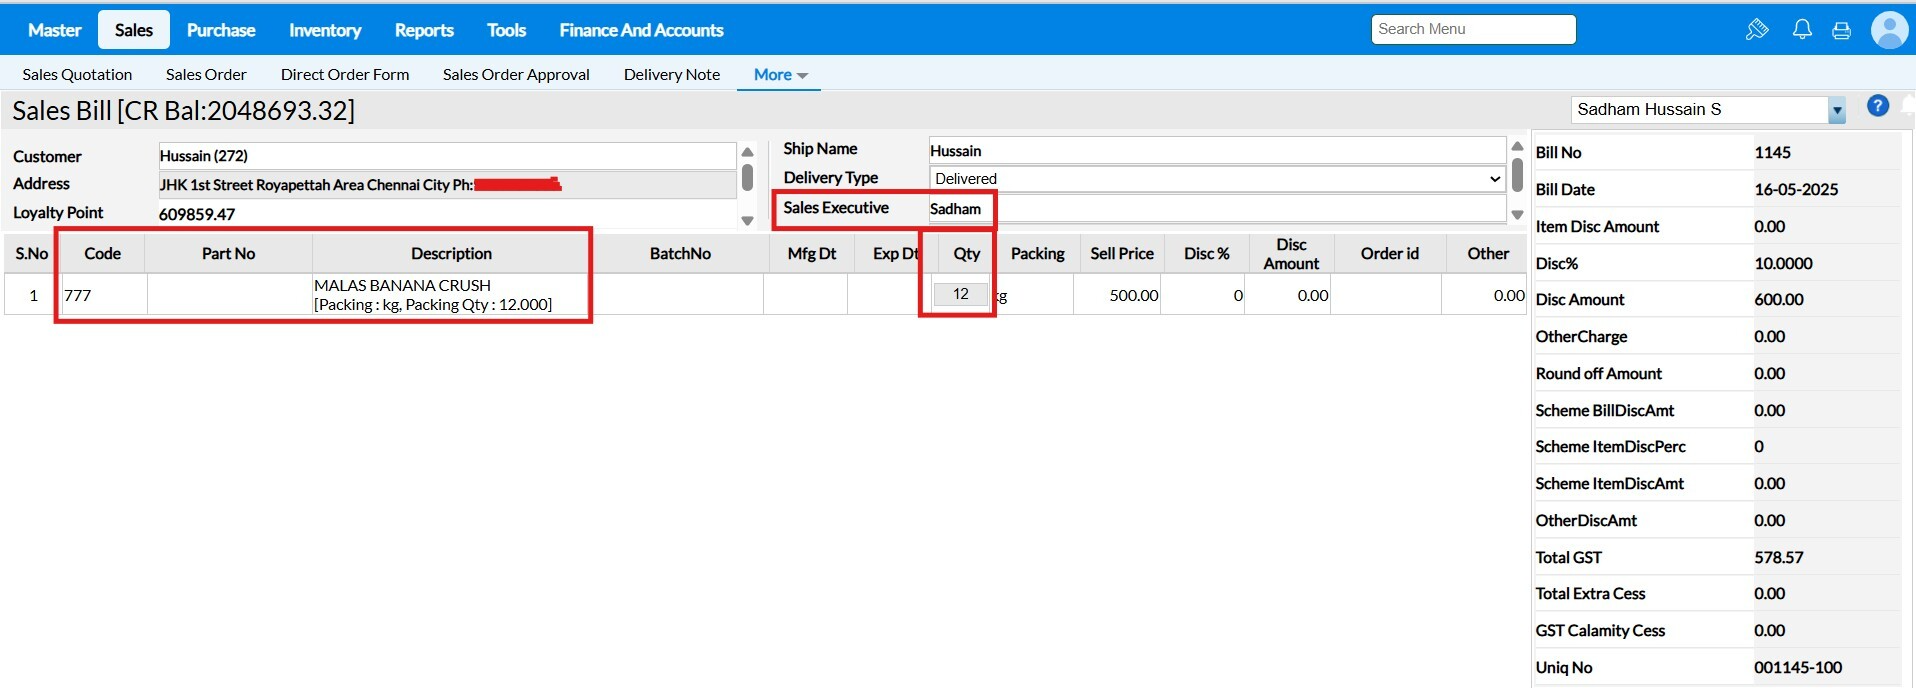This screenshot has width=1916, height=688.
Task: Click Loyalty Point value 609859.47
Action: (197, 214)
